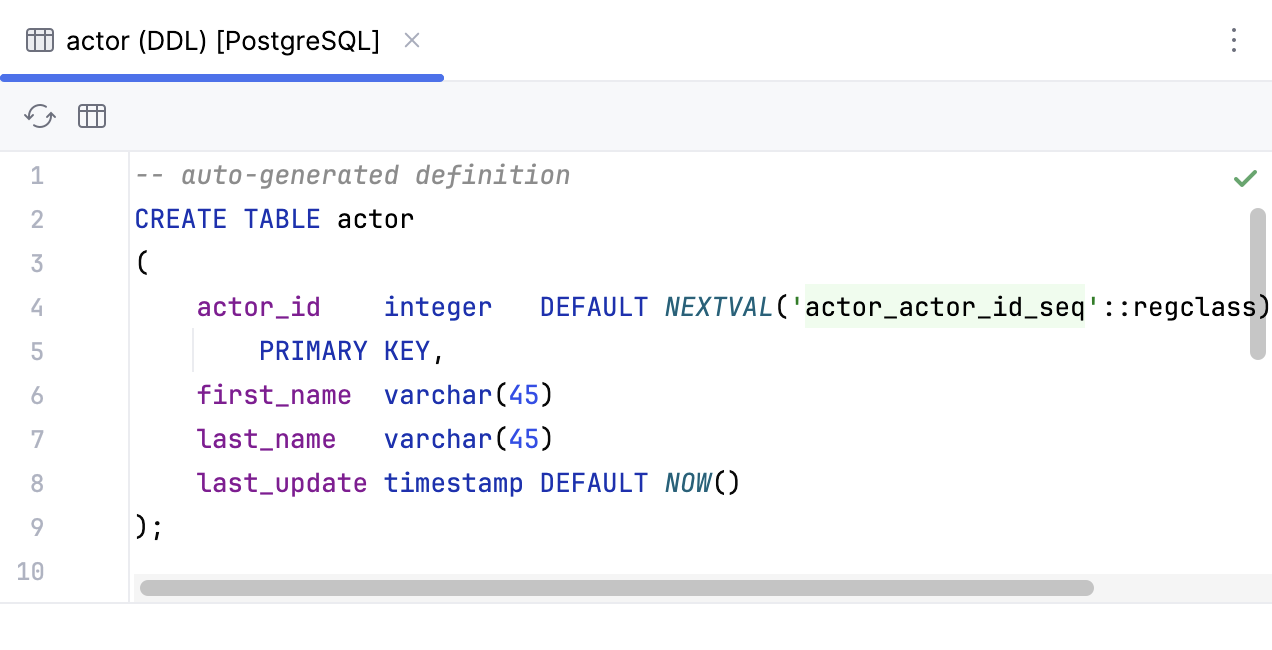The height and width of the screenshot is (650, 1272).
Task: Open the tab options kebab menu
Action: 1234,40
